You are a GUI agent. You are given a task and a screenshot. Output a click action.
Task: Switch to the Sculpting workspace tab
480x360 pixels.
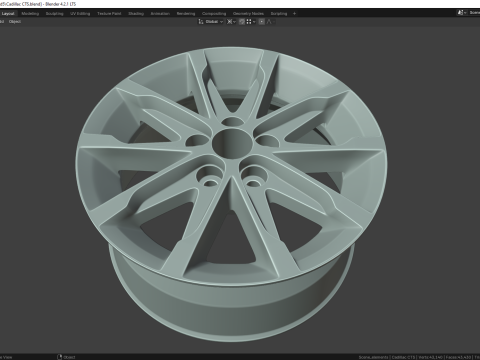point(54,14)
